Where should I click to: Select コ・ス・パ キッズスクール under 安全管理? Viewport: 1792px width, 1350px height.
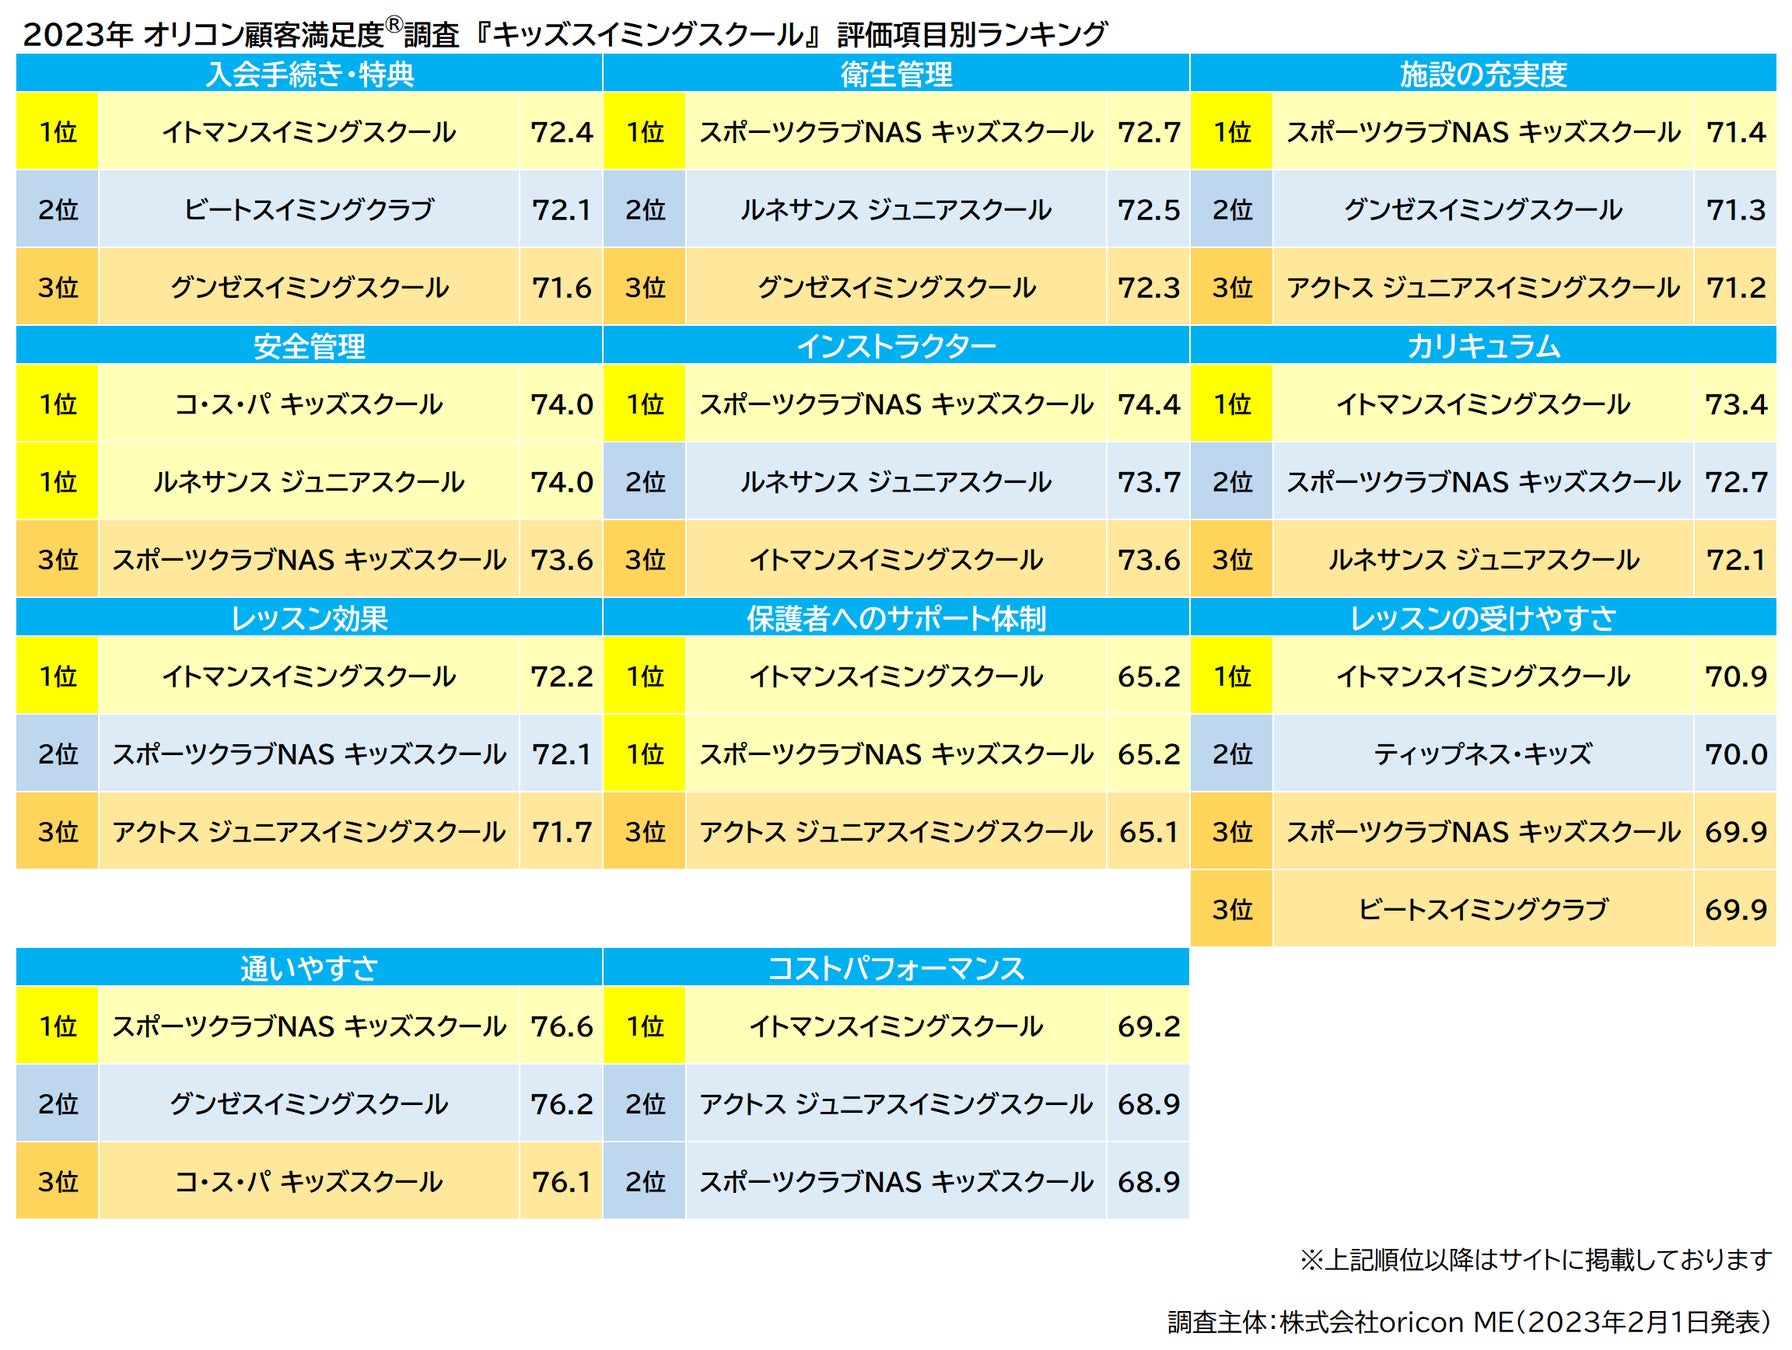[309, 404]
